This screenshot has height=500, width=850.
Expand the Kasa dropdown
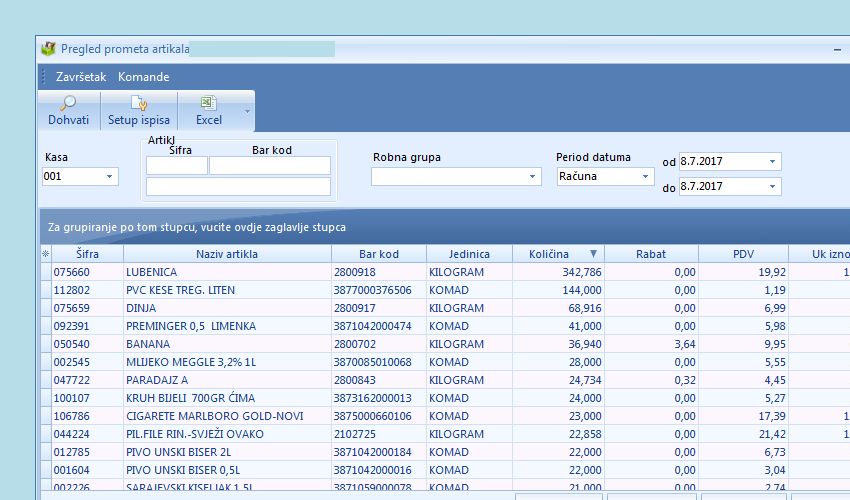[109, 177]
